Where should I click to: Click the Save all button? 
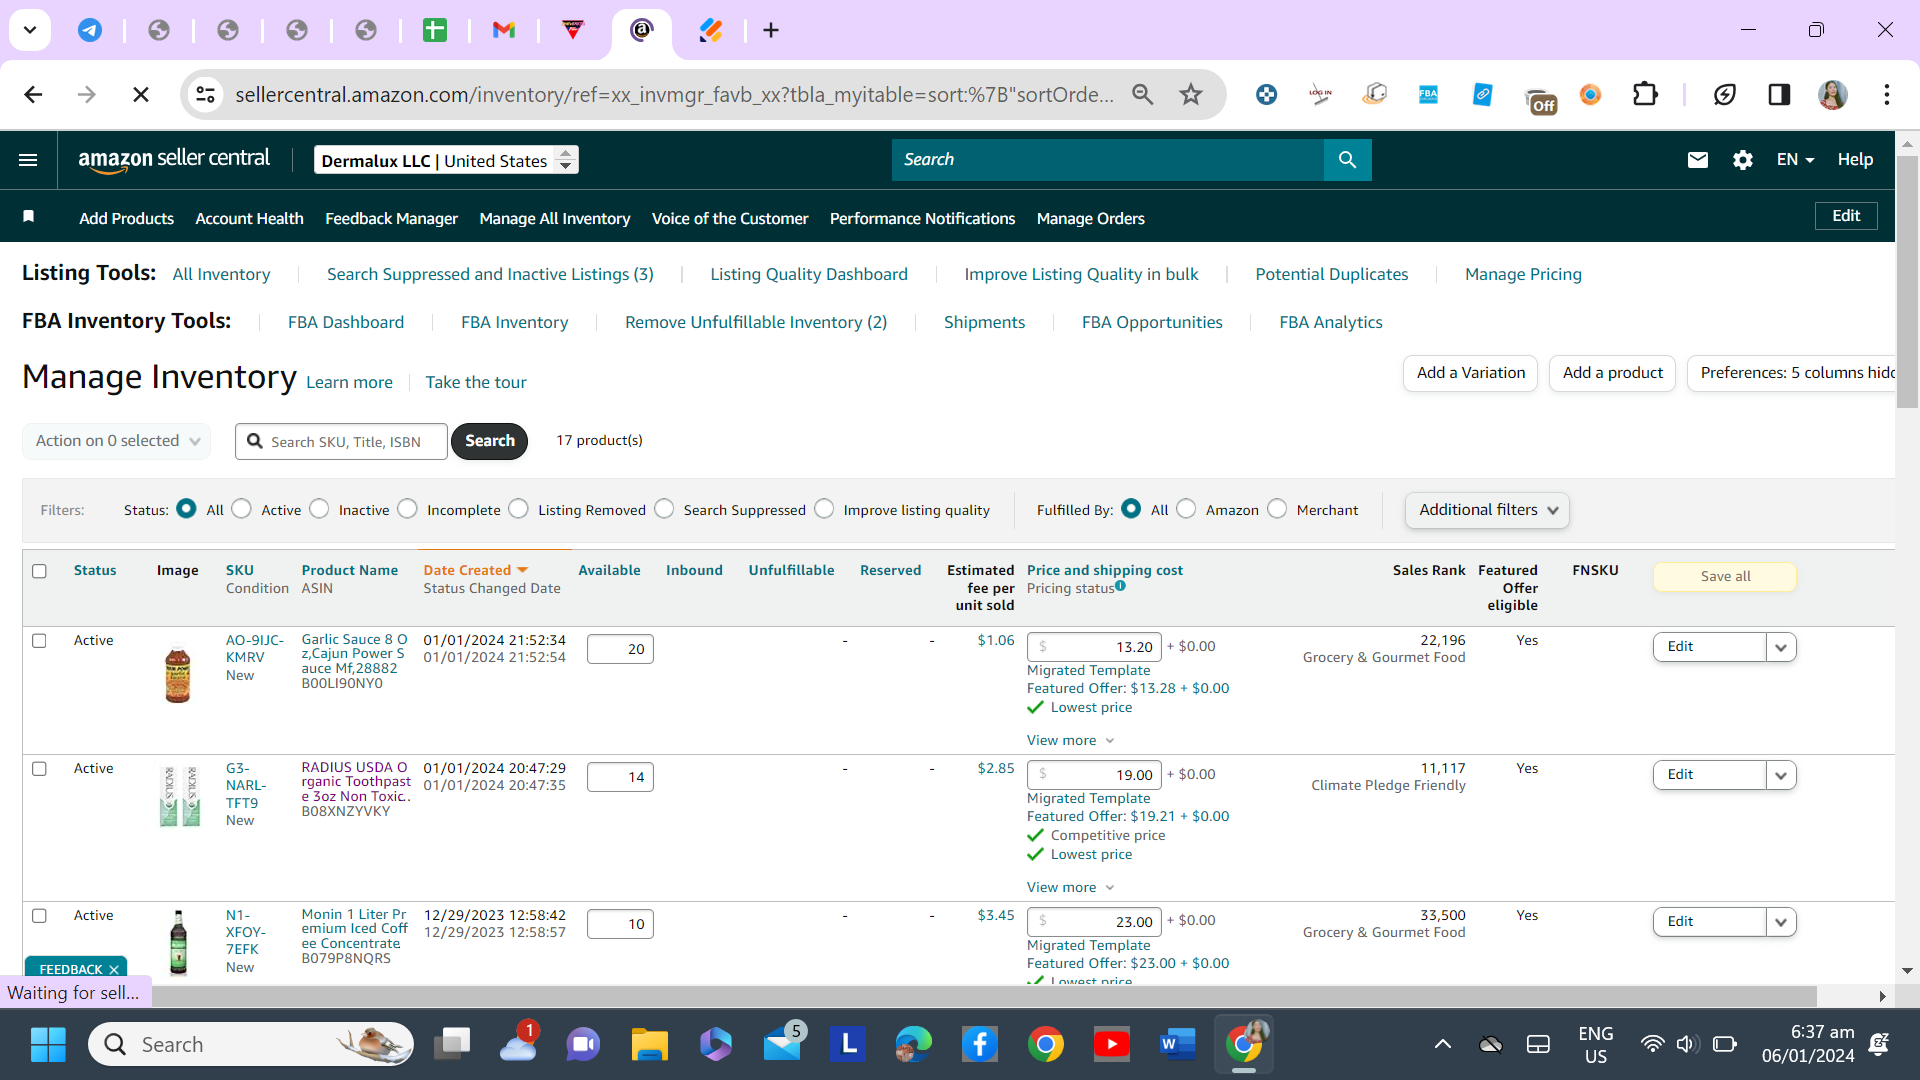point(1725,577)
